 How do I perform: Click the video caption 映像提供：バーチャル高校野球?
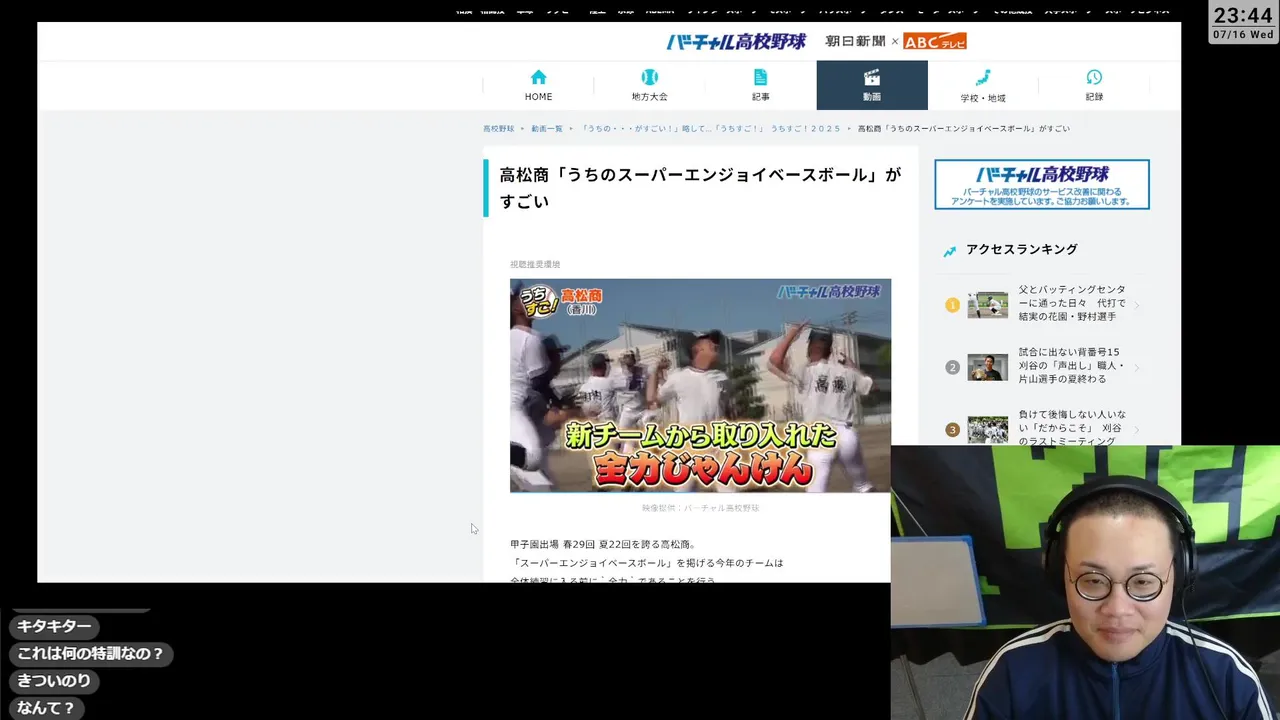(x=700, y=508)
